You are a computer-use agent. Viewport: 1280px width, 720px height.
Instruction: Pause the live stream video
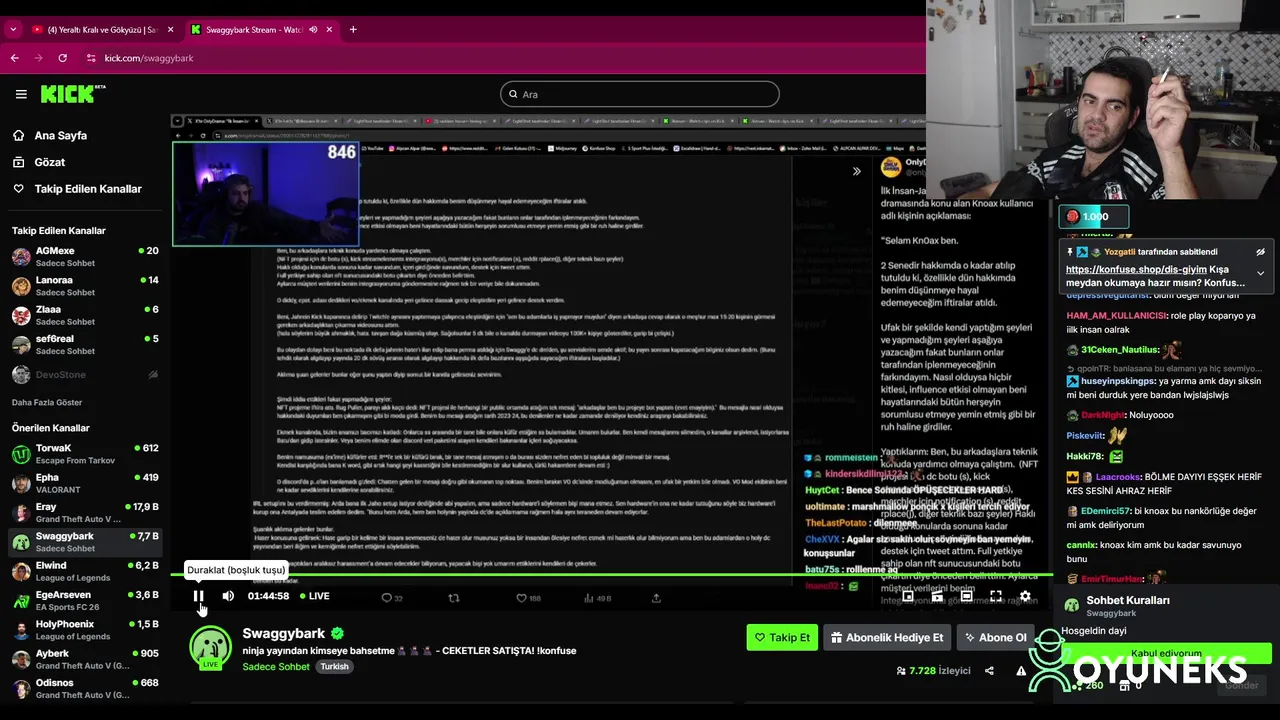point(198,596)
